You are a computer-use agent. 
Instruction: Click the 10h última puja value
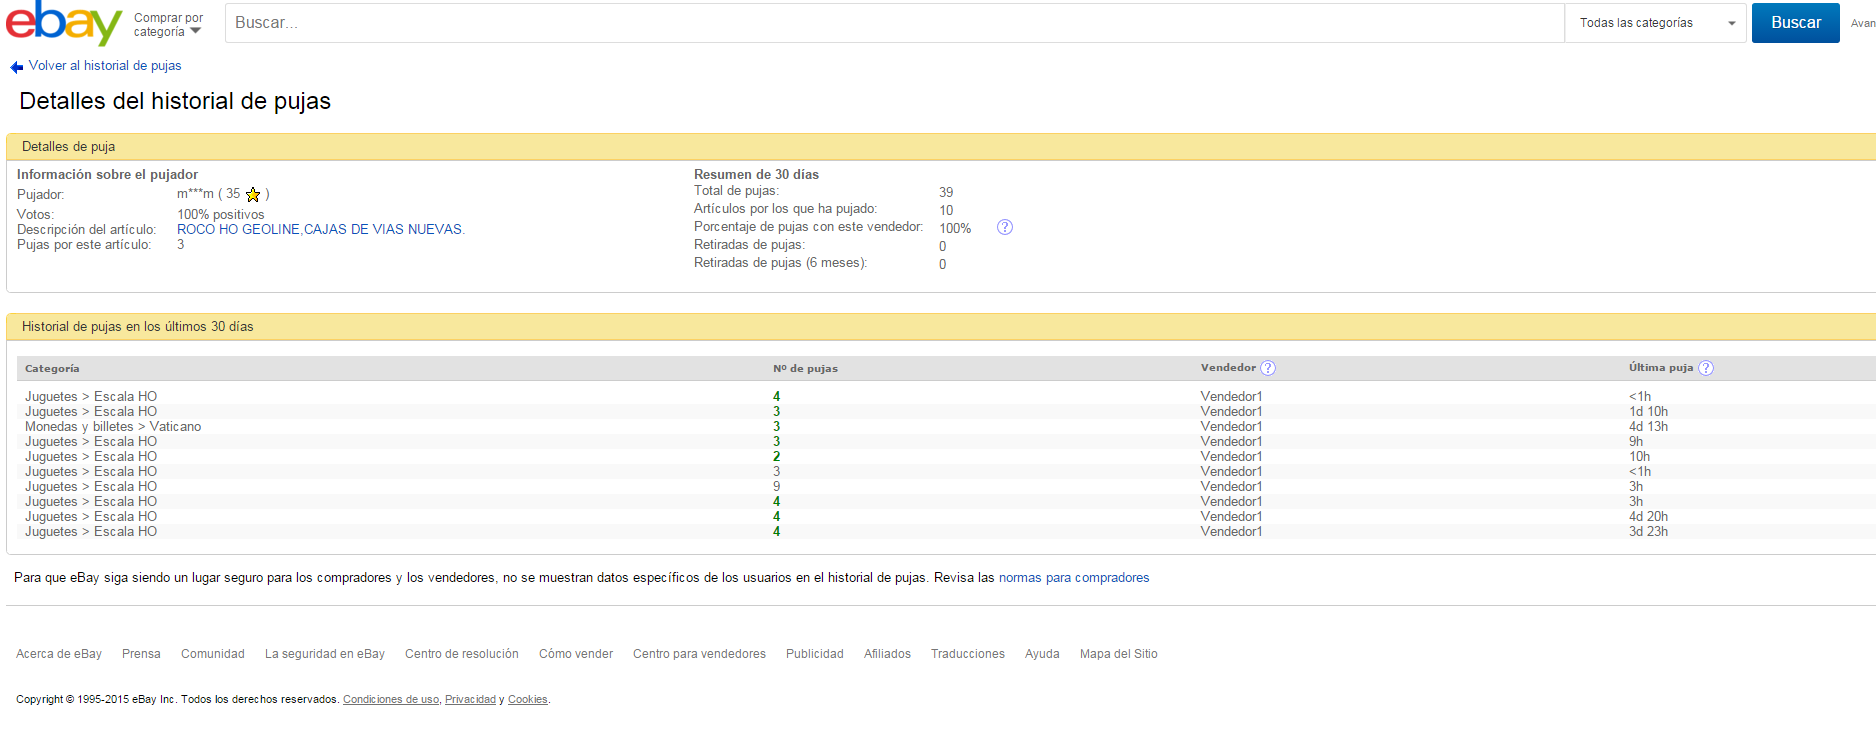(x=1639, y=457)
